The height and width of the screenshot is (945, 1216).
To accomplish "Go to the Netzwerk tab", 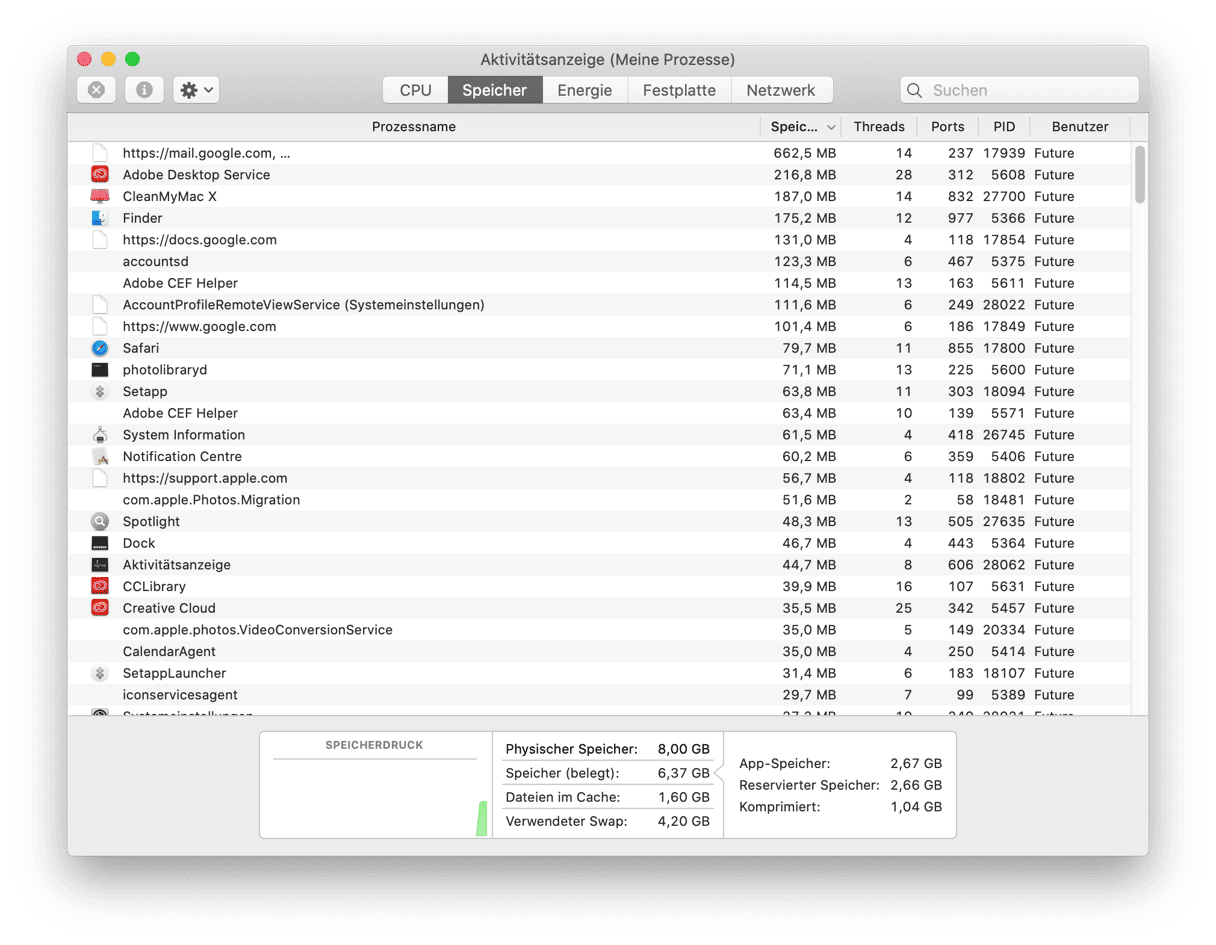I will point(781,90).
